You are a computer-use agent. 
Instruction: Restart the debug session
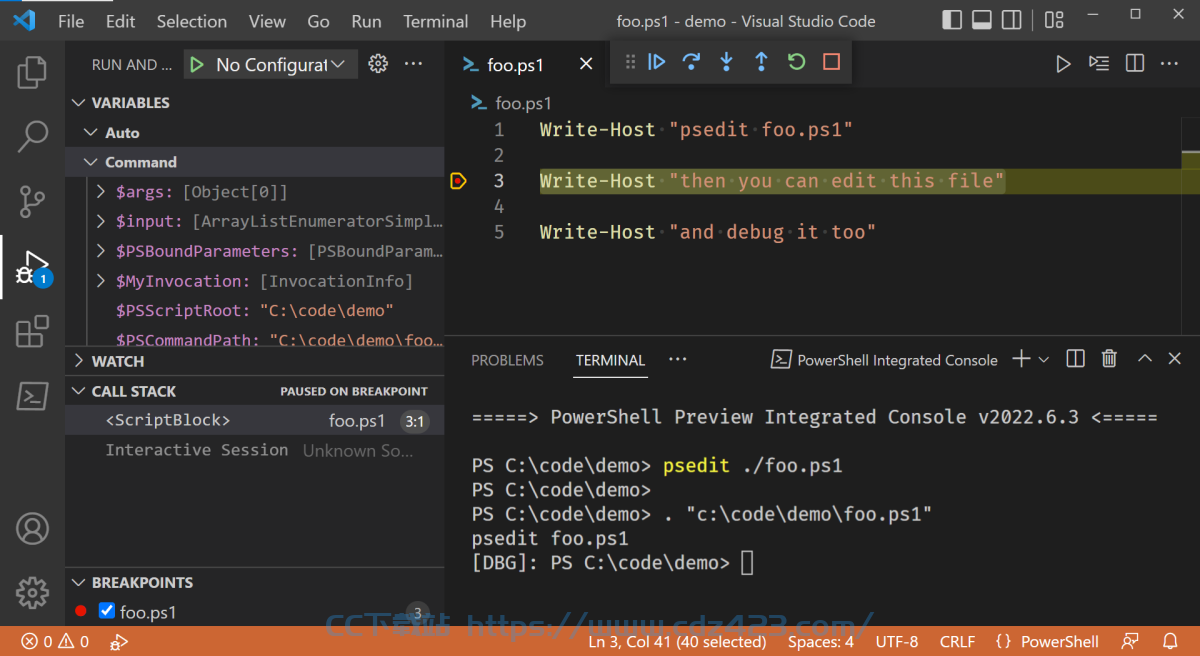pyautogui.click(x=796, y=62)
